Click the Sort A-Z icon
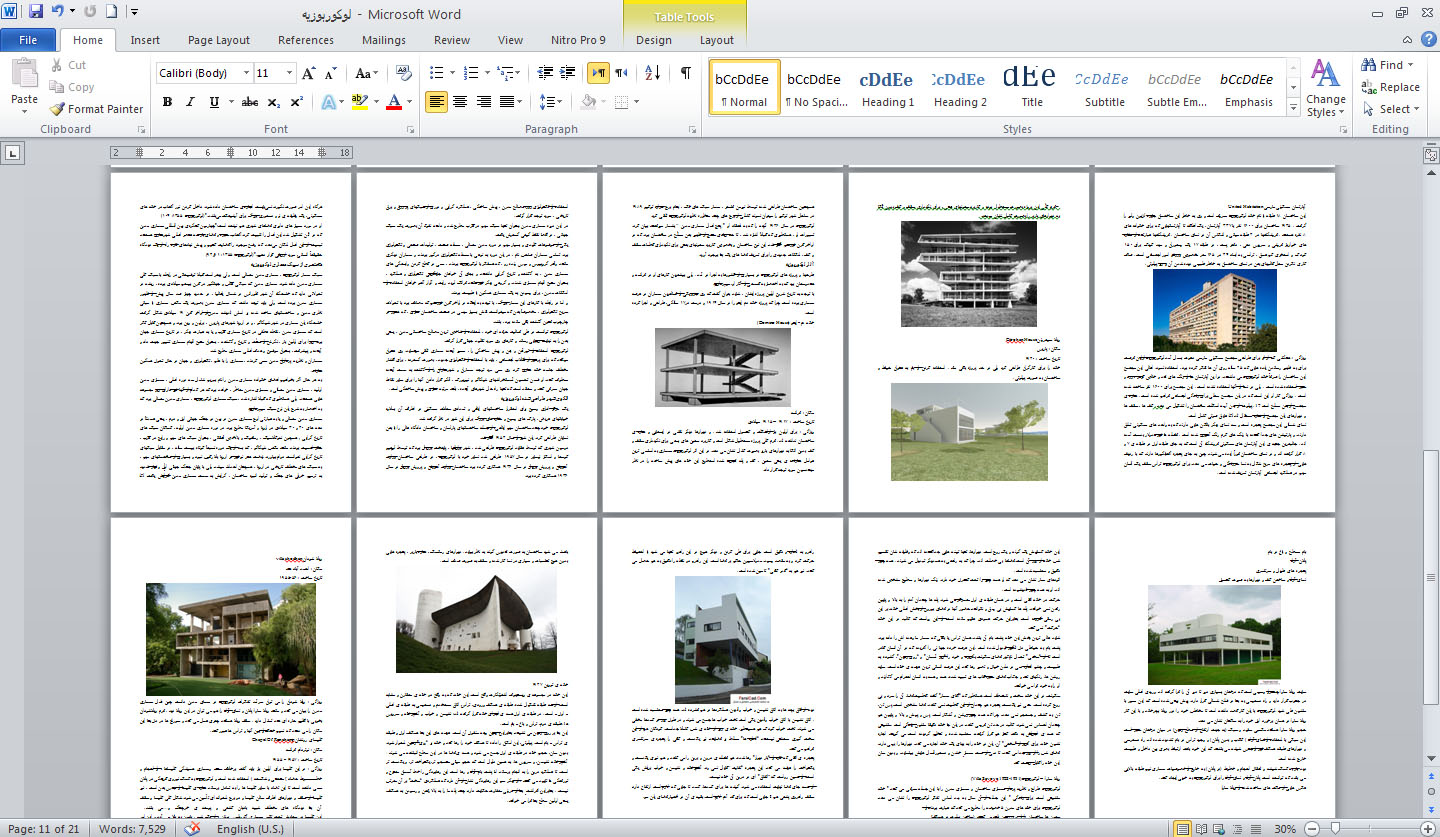This screenshot has width=1440, height=837. [x=653, y=73]
